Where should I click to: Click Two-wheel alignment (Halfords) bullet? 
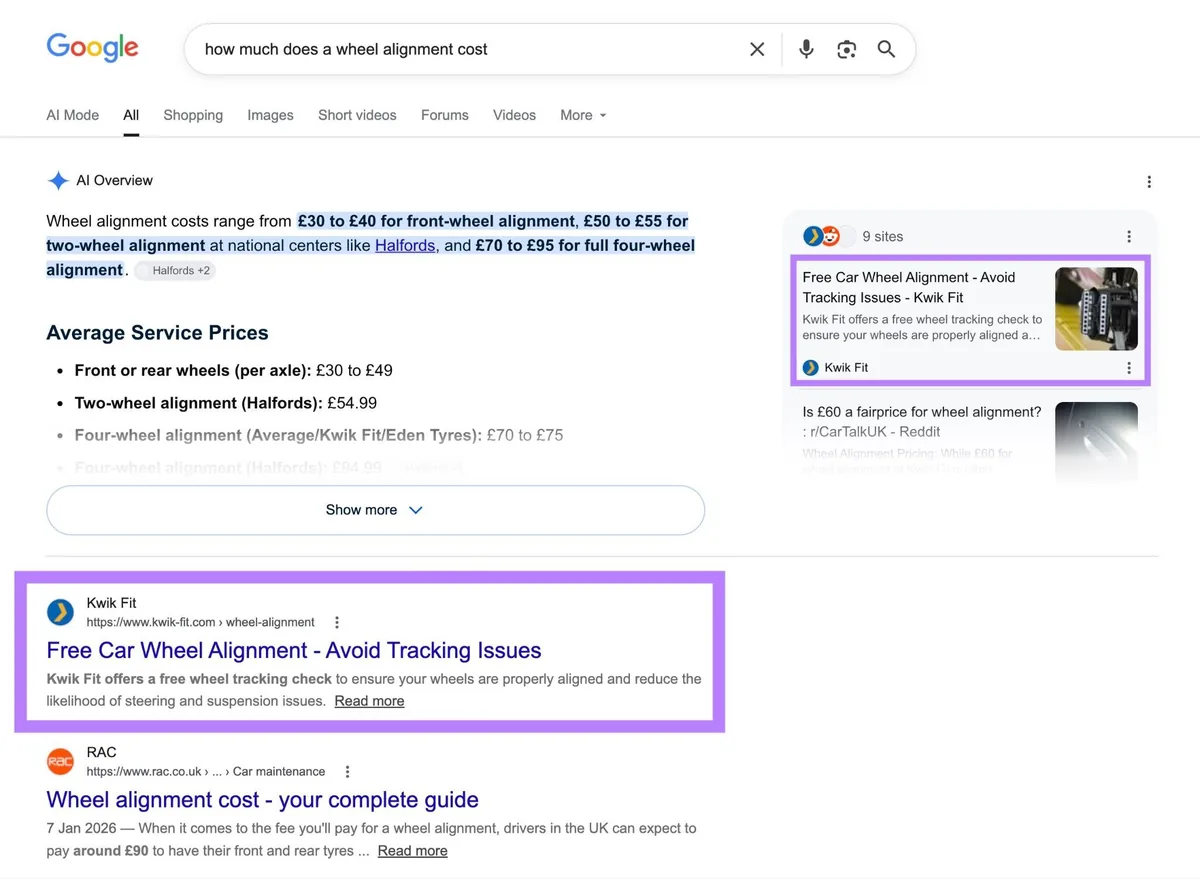[226, 403]
